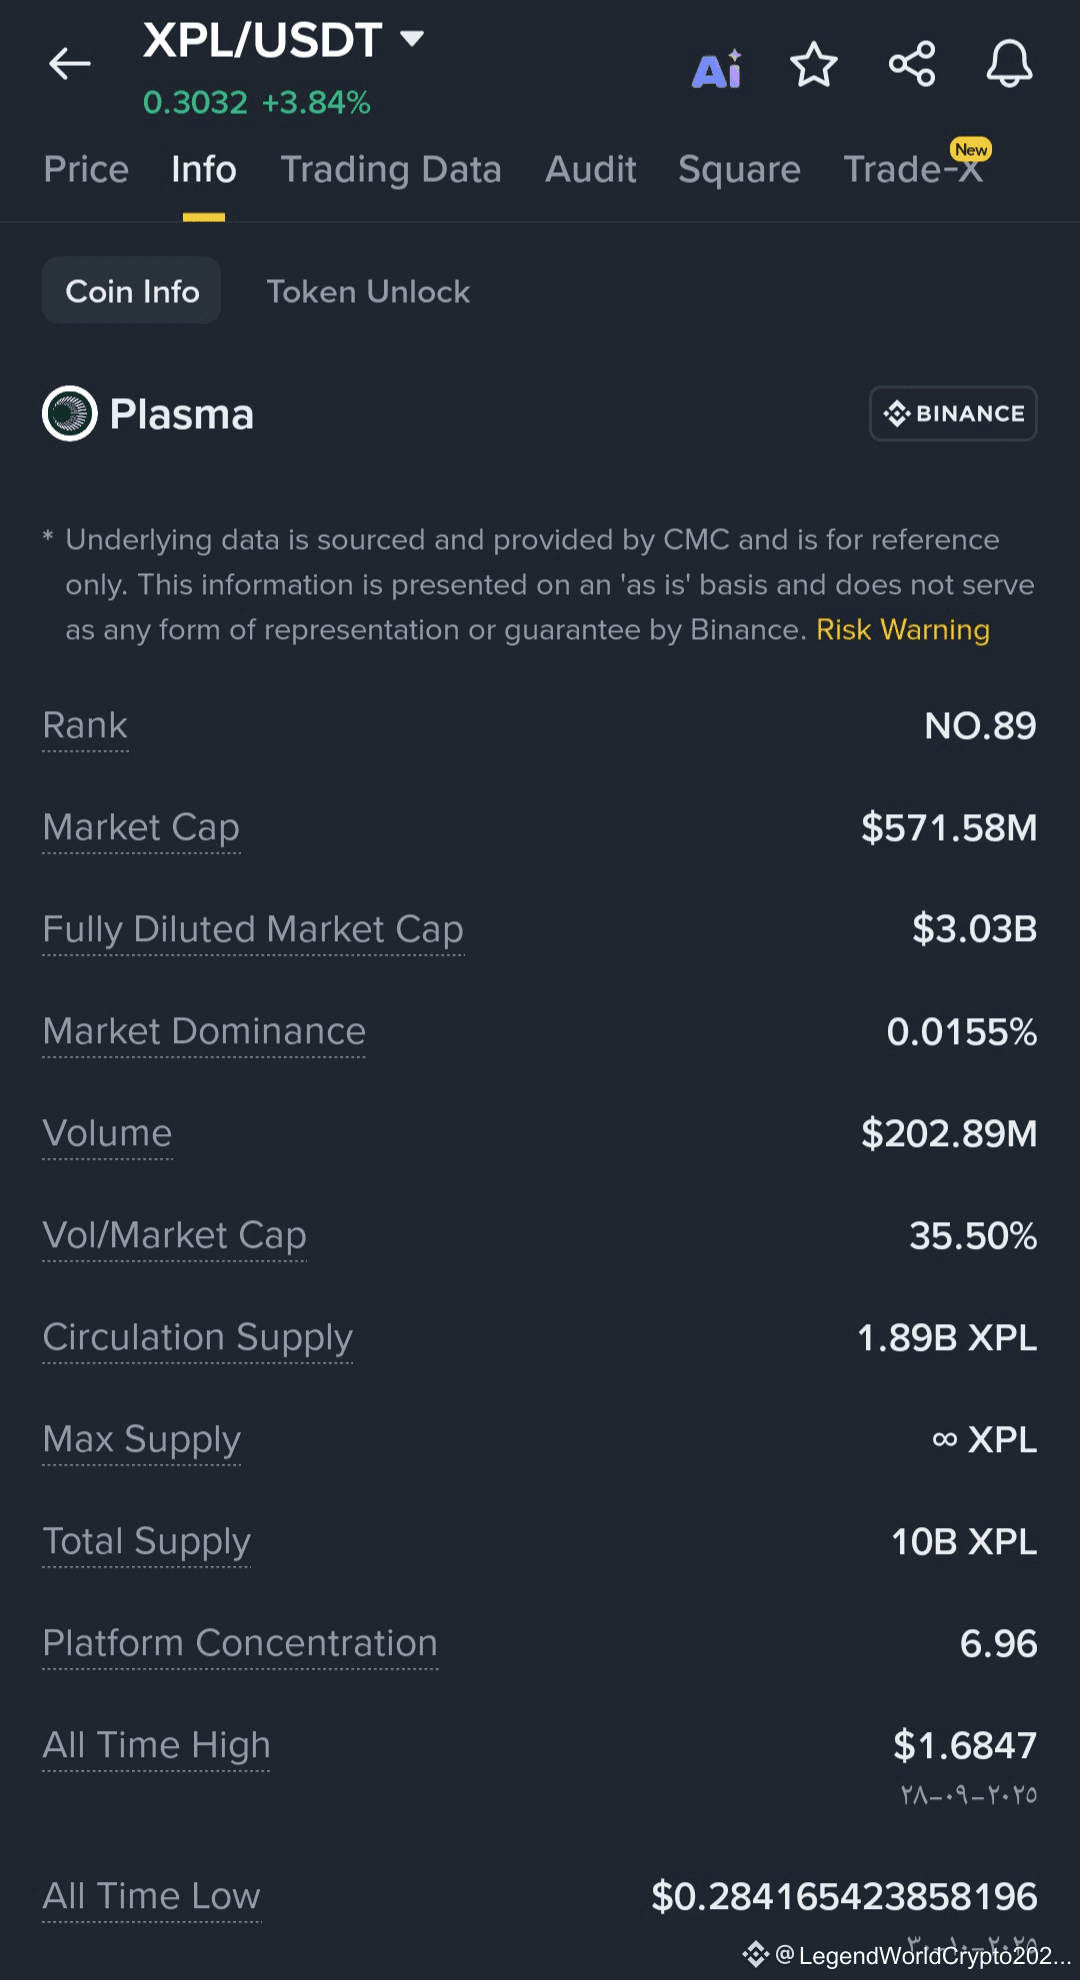This screenshot has width=1080, height=1980.
Task: Tap the share icon
Action: point(911,65)
